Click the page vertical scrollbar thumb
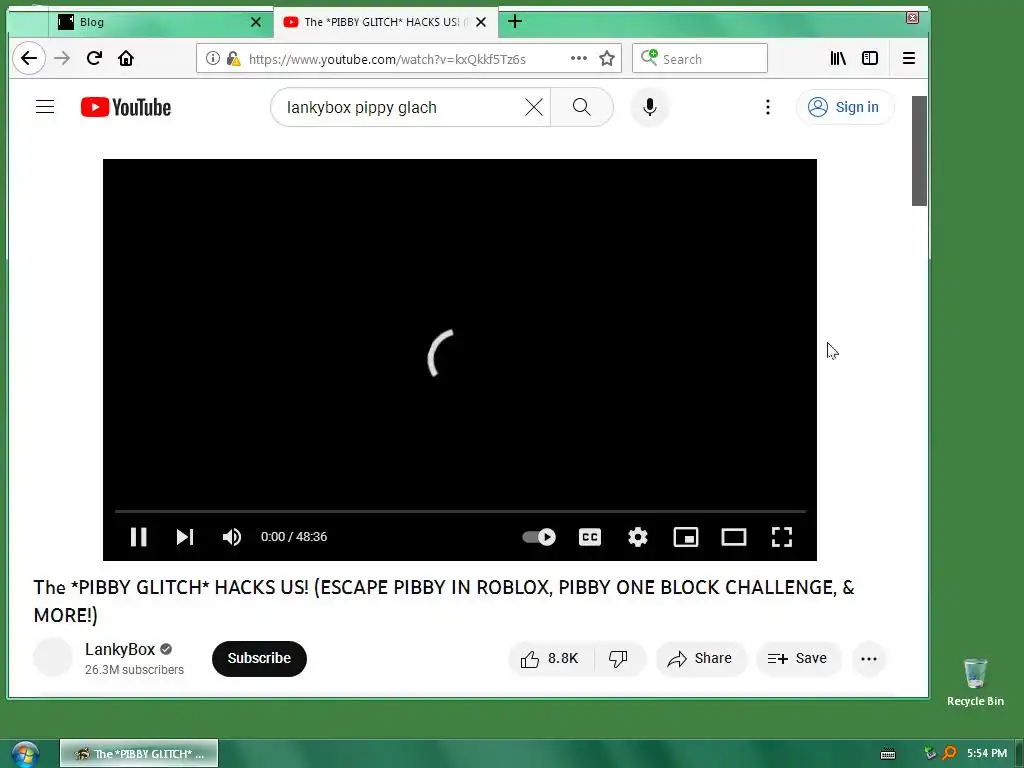 [919, 151]
